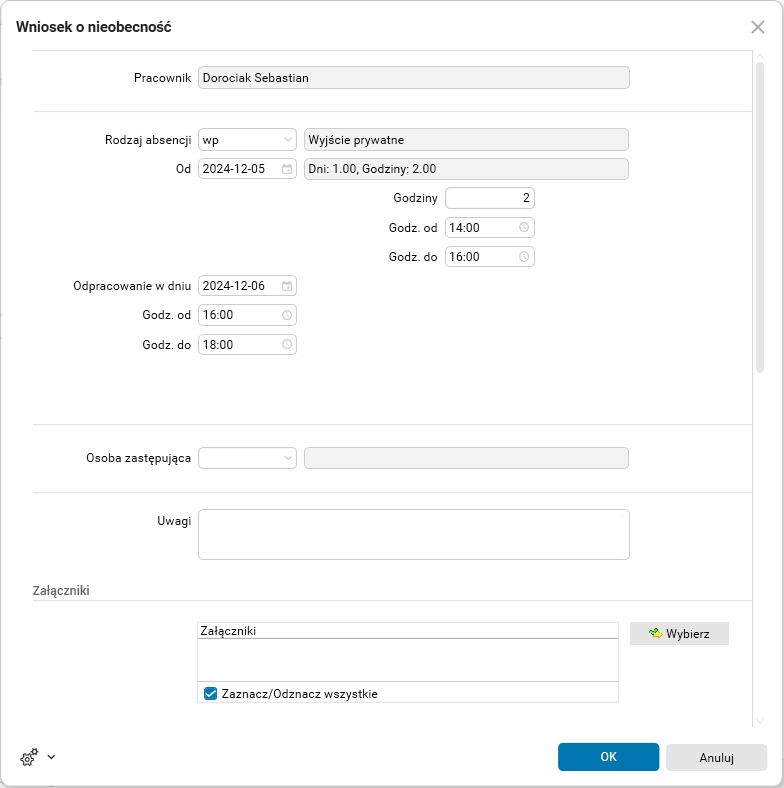Screen dimensions: 784x788
Task: Expand Osoba zastępująca dropdown
Action: click(288, 458)
